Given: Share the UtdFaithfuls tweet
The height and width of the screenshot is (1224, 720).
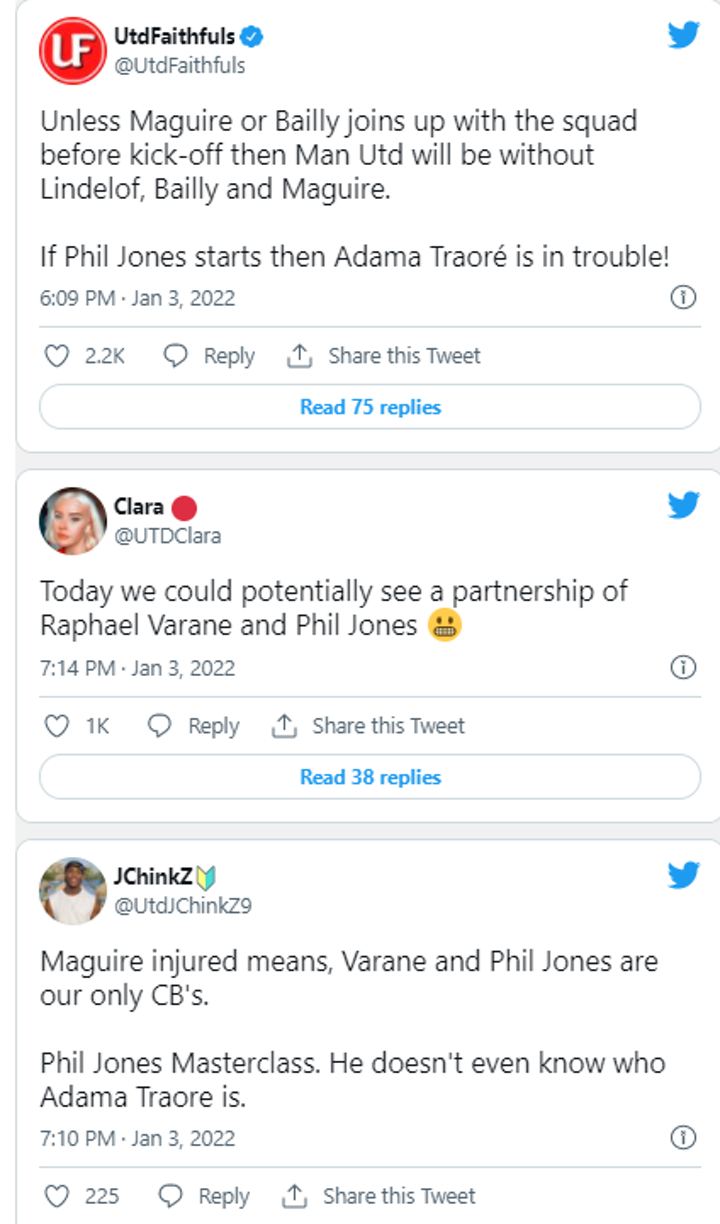Looking at the screenshot, I should click(x=384, y=356).
